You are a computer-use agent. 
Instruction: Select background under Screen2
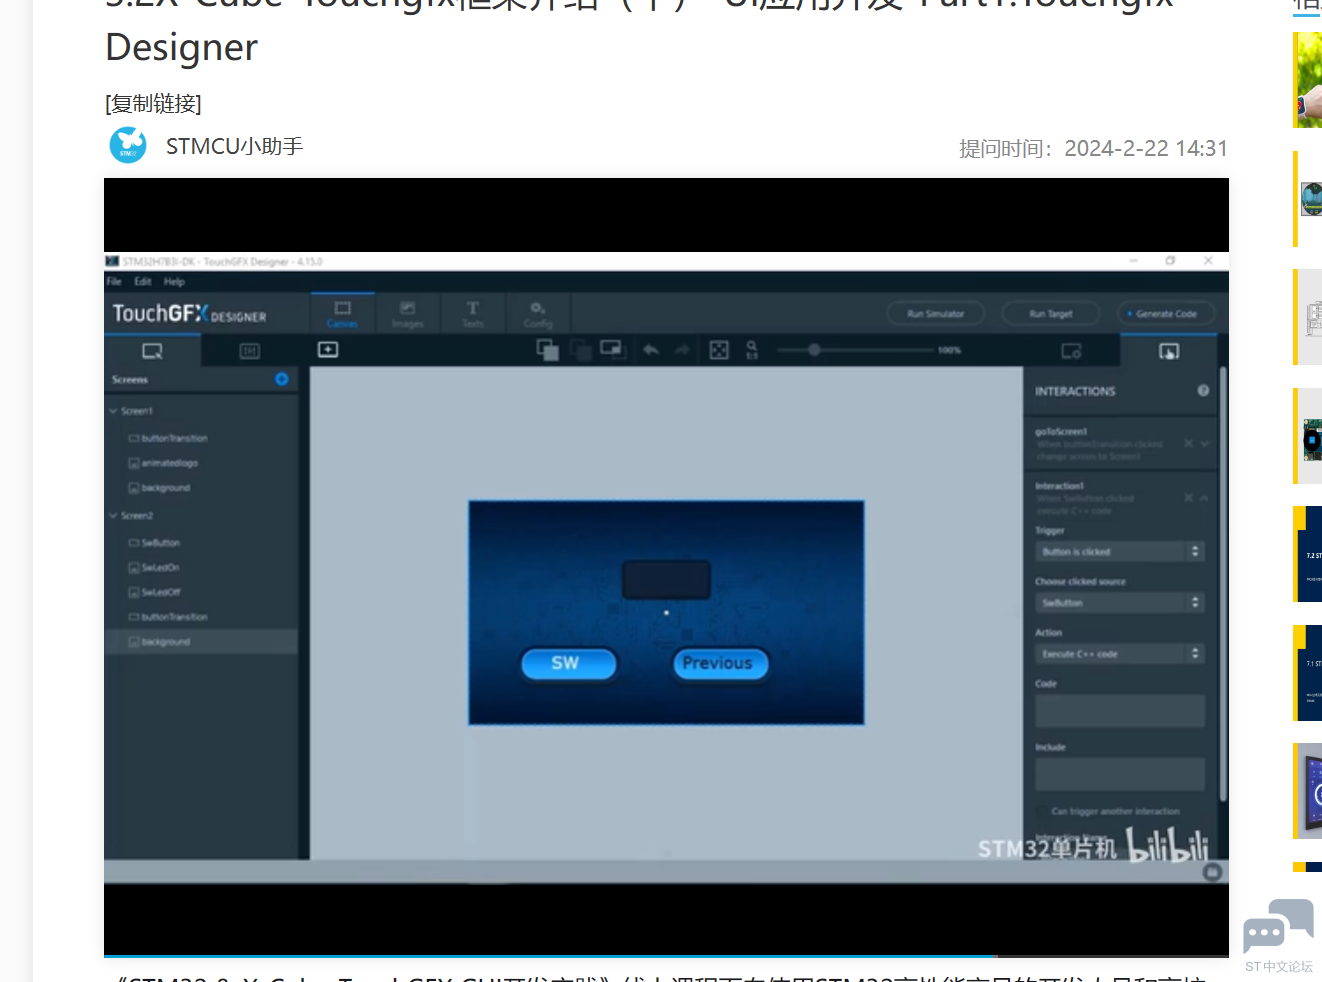pyautogui.click(x=201, y=642)
